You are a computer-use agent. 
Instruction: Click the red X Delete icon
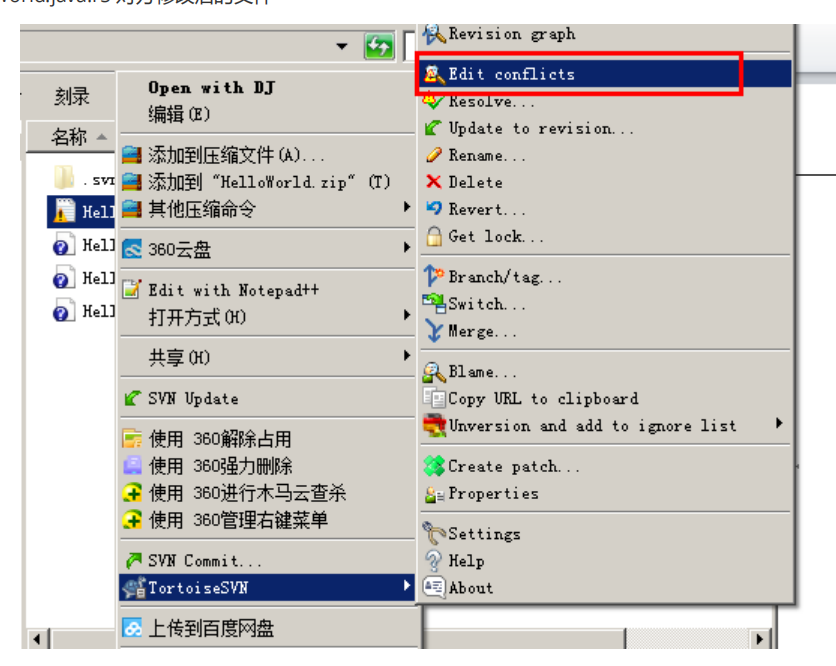point(433,182)
